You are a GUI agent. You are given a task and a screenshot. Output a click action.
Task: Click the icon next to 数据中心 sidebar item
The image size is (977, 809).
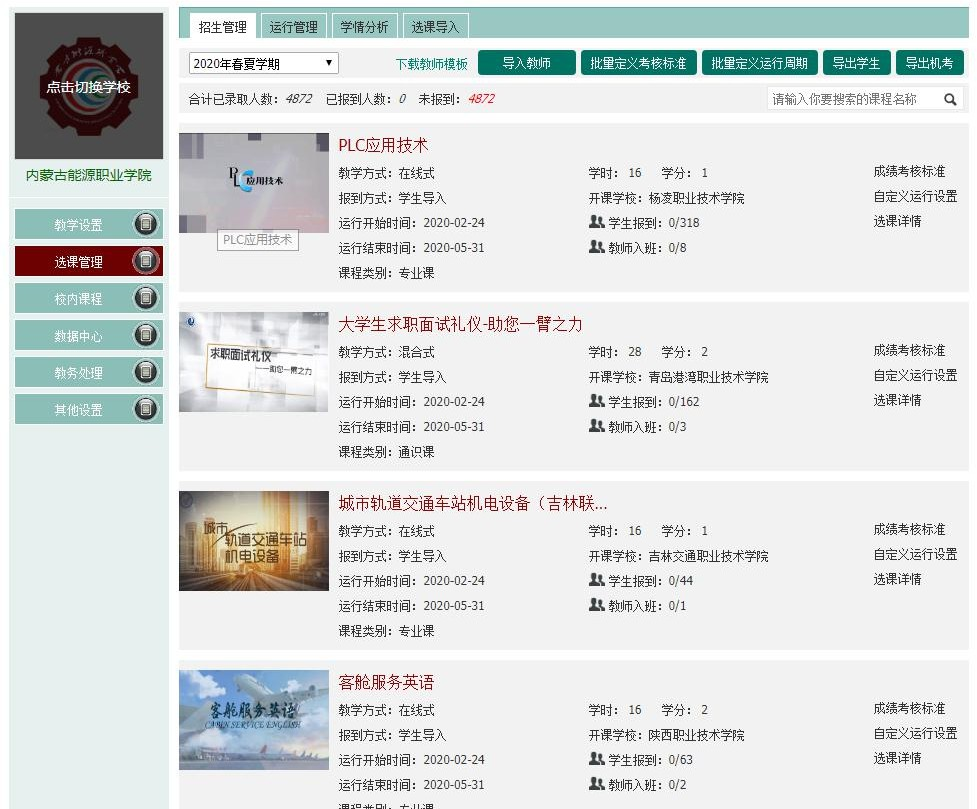[x=148, y=335]
